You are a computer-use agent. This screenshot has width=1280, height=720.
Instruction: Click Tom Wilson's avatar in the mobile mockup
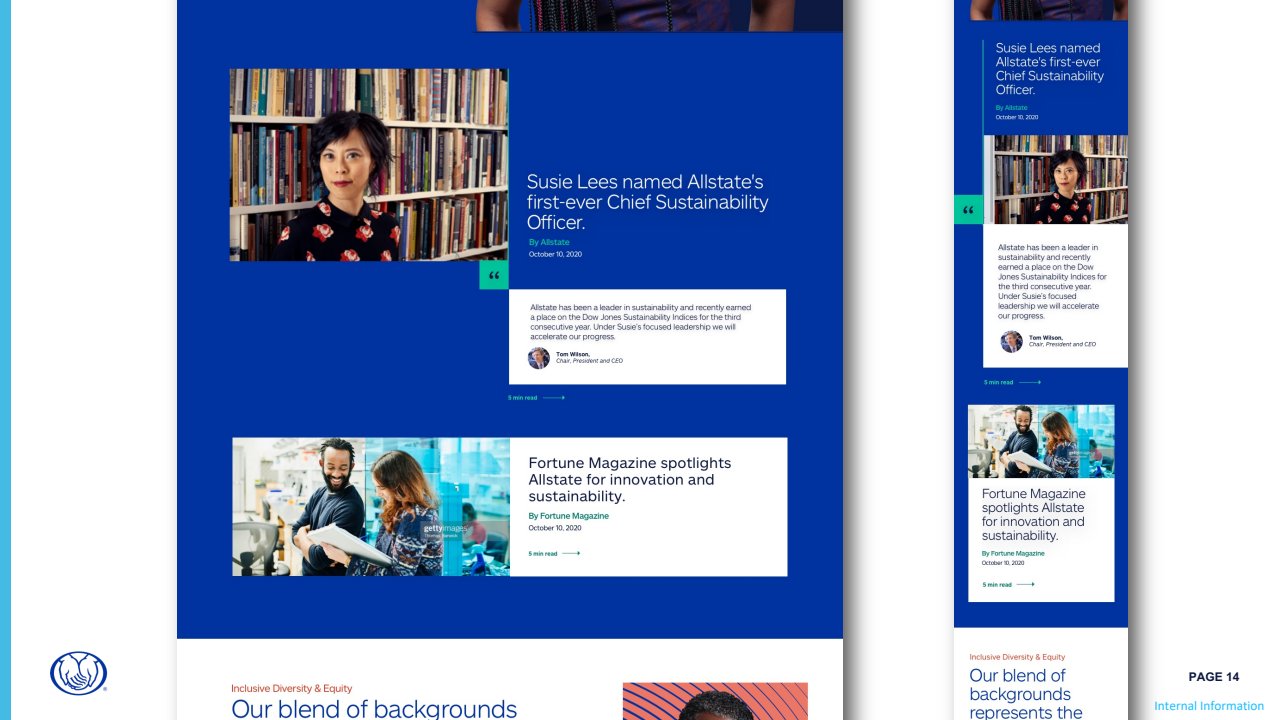[1011, 341]
